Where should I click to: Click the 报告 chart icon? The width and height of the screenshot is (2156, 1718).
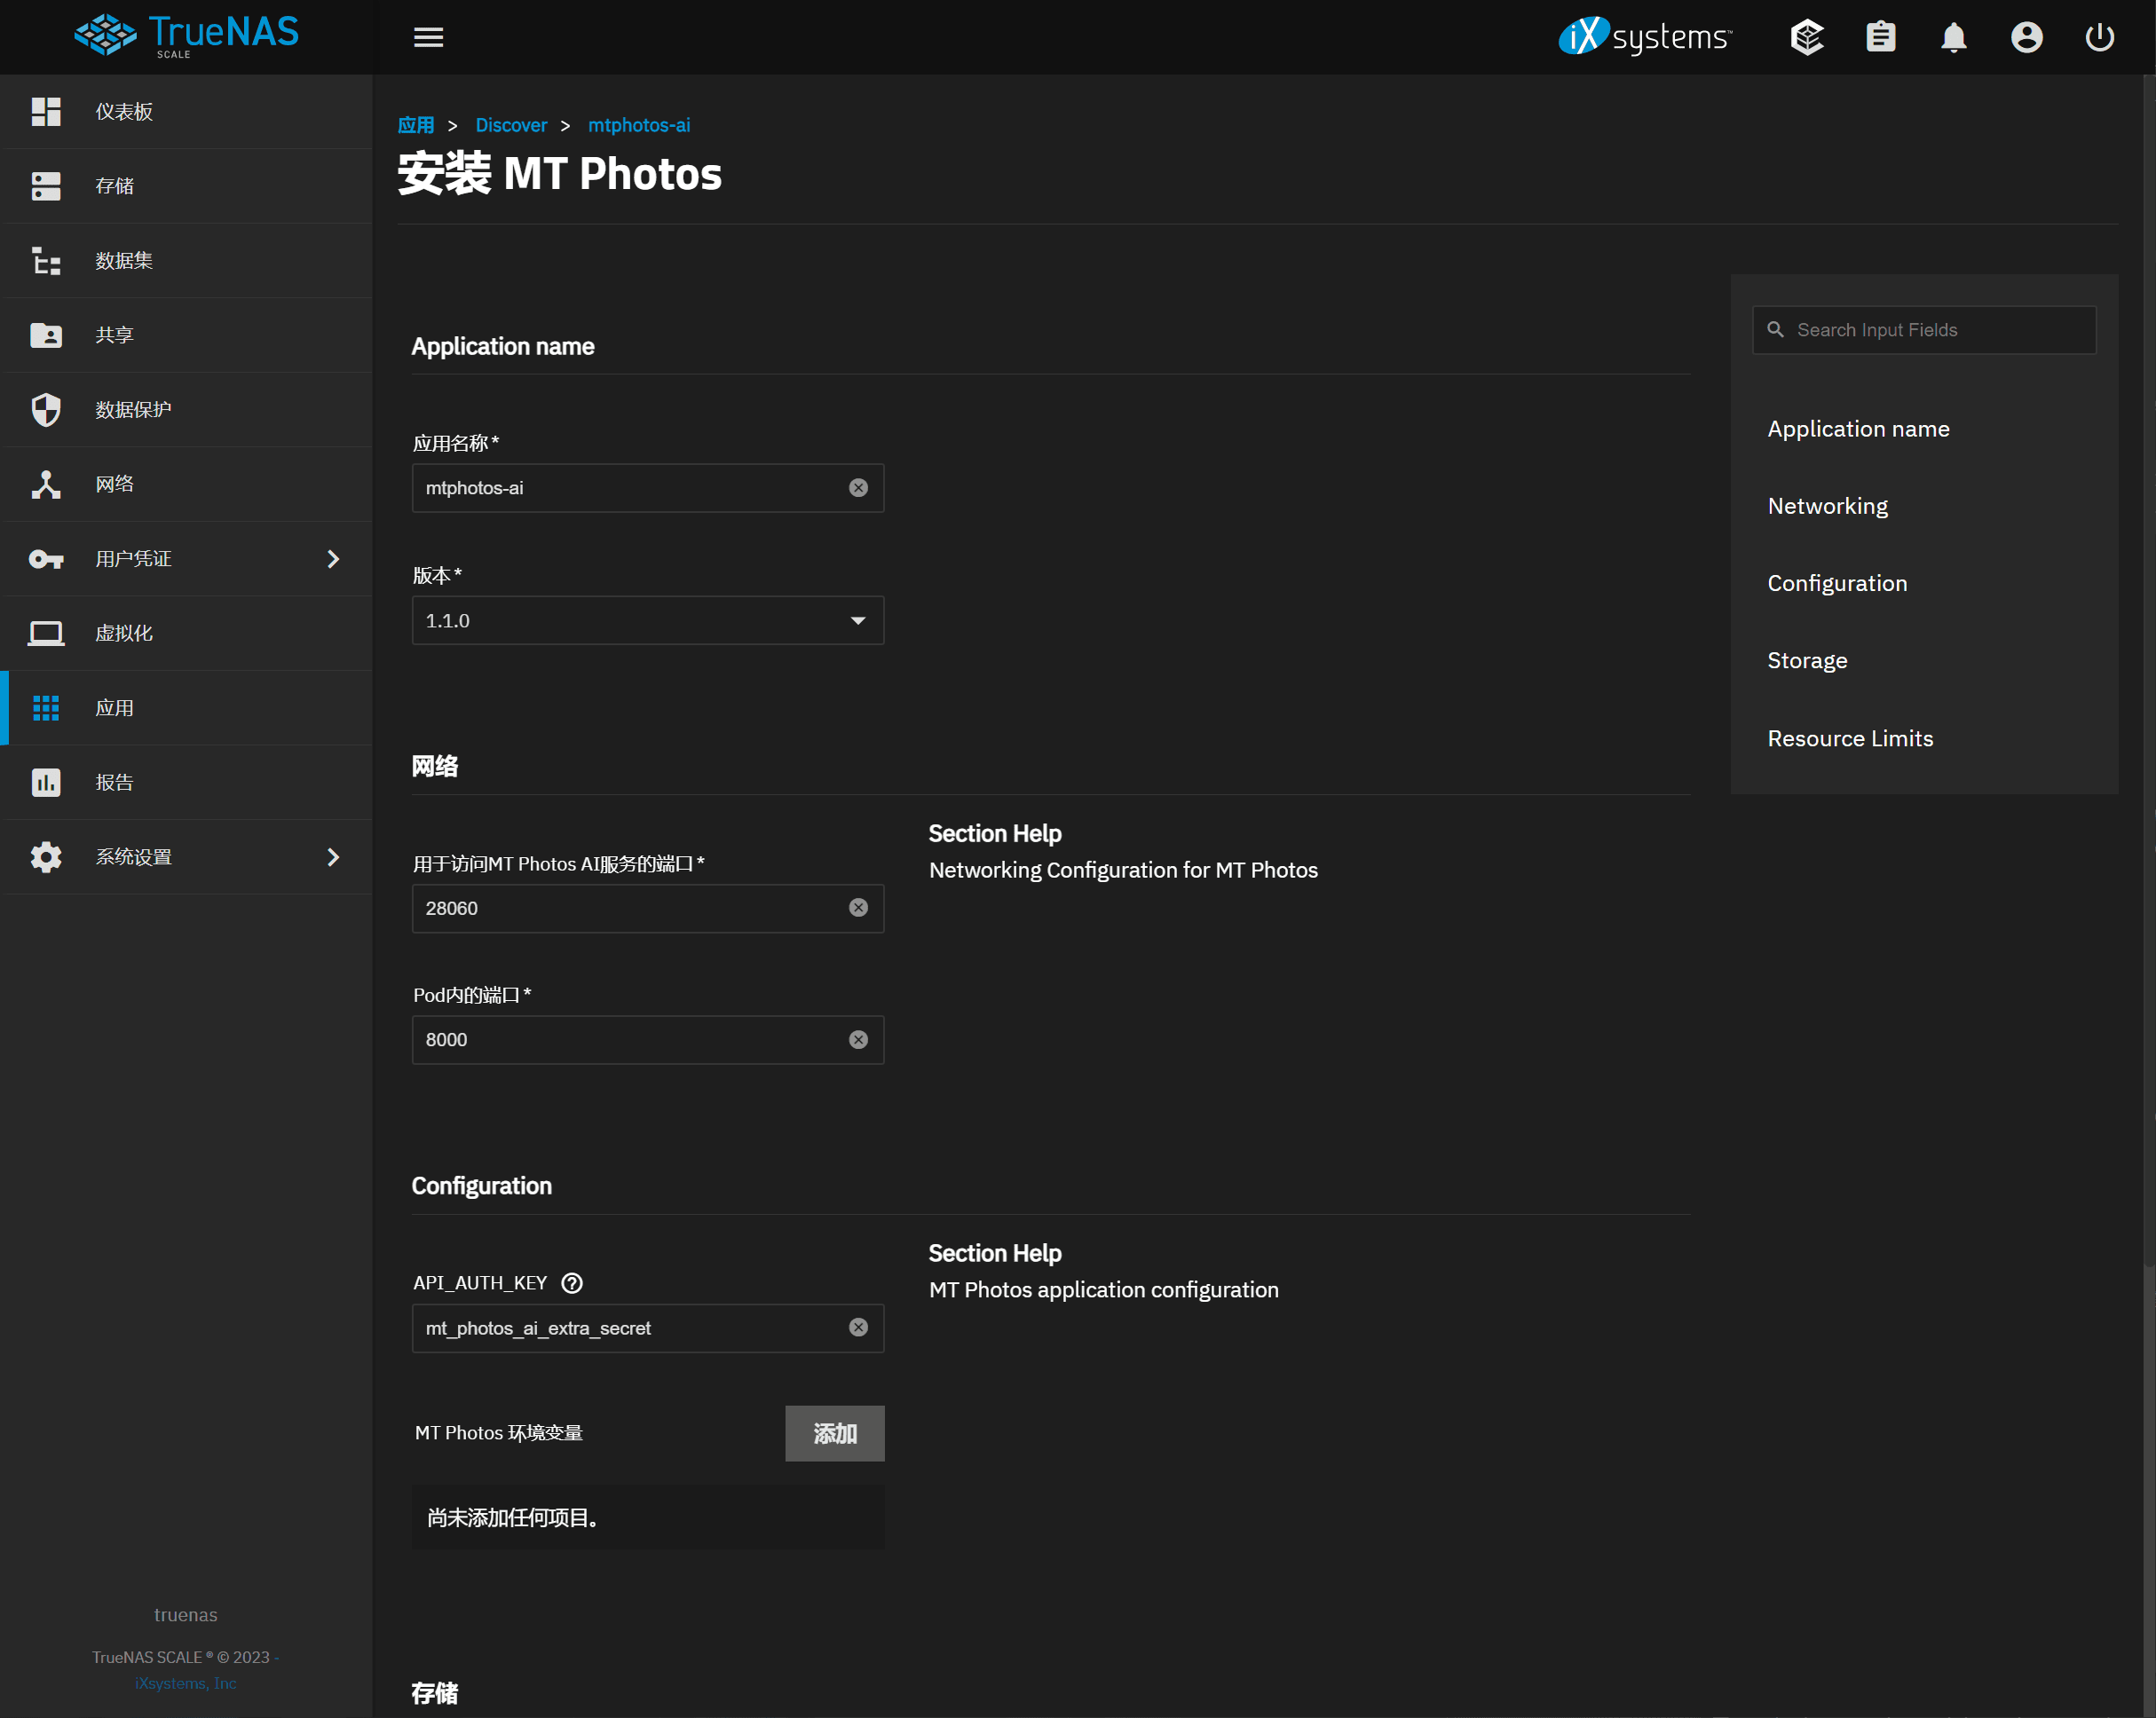(x=46, y=782)
